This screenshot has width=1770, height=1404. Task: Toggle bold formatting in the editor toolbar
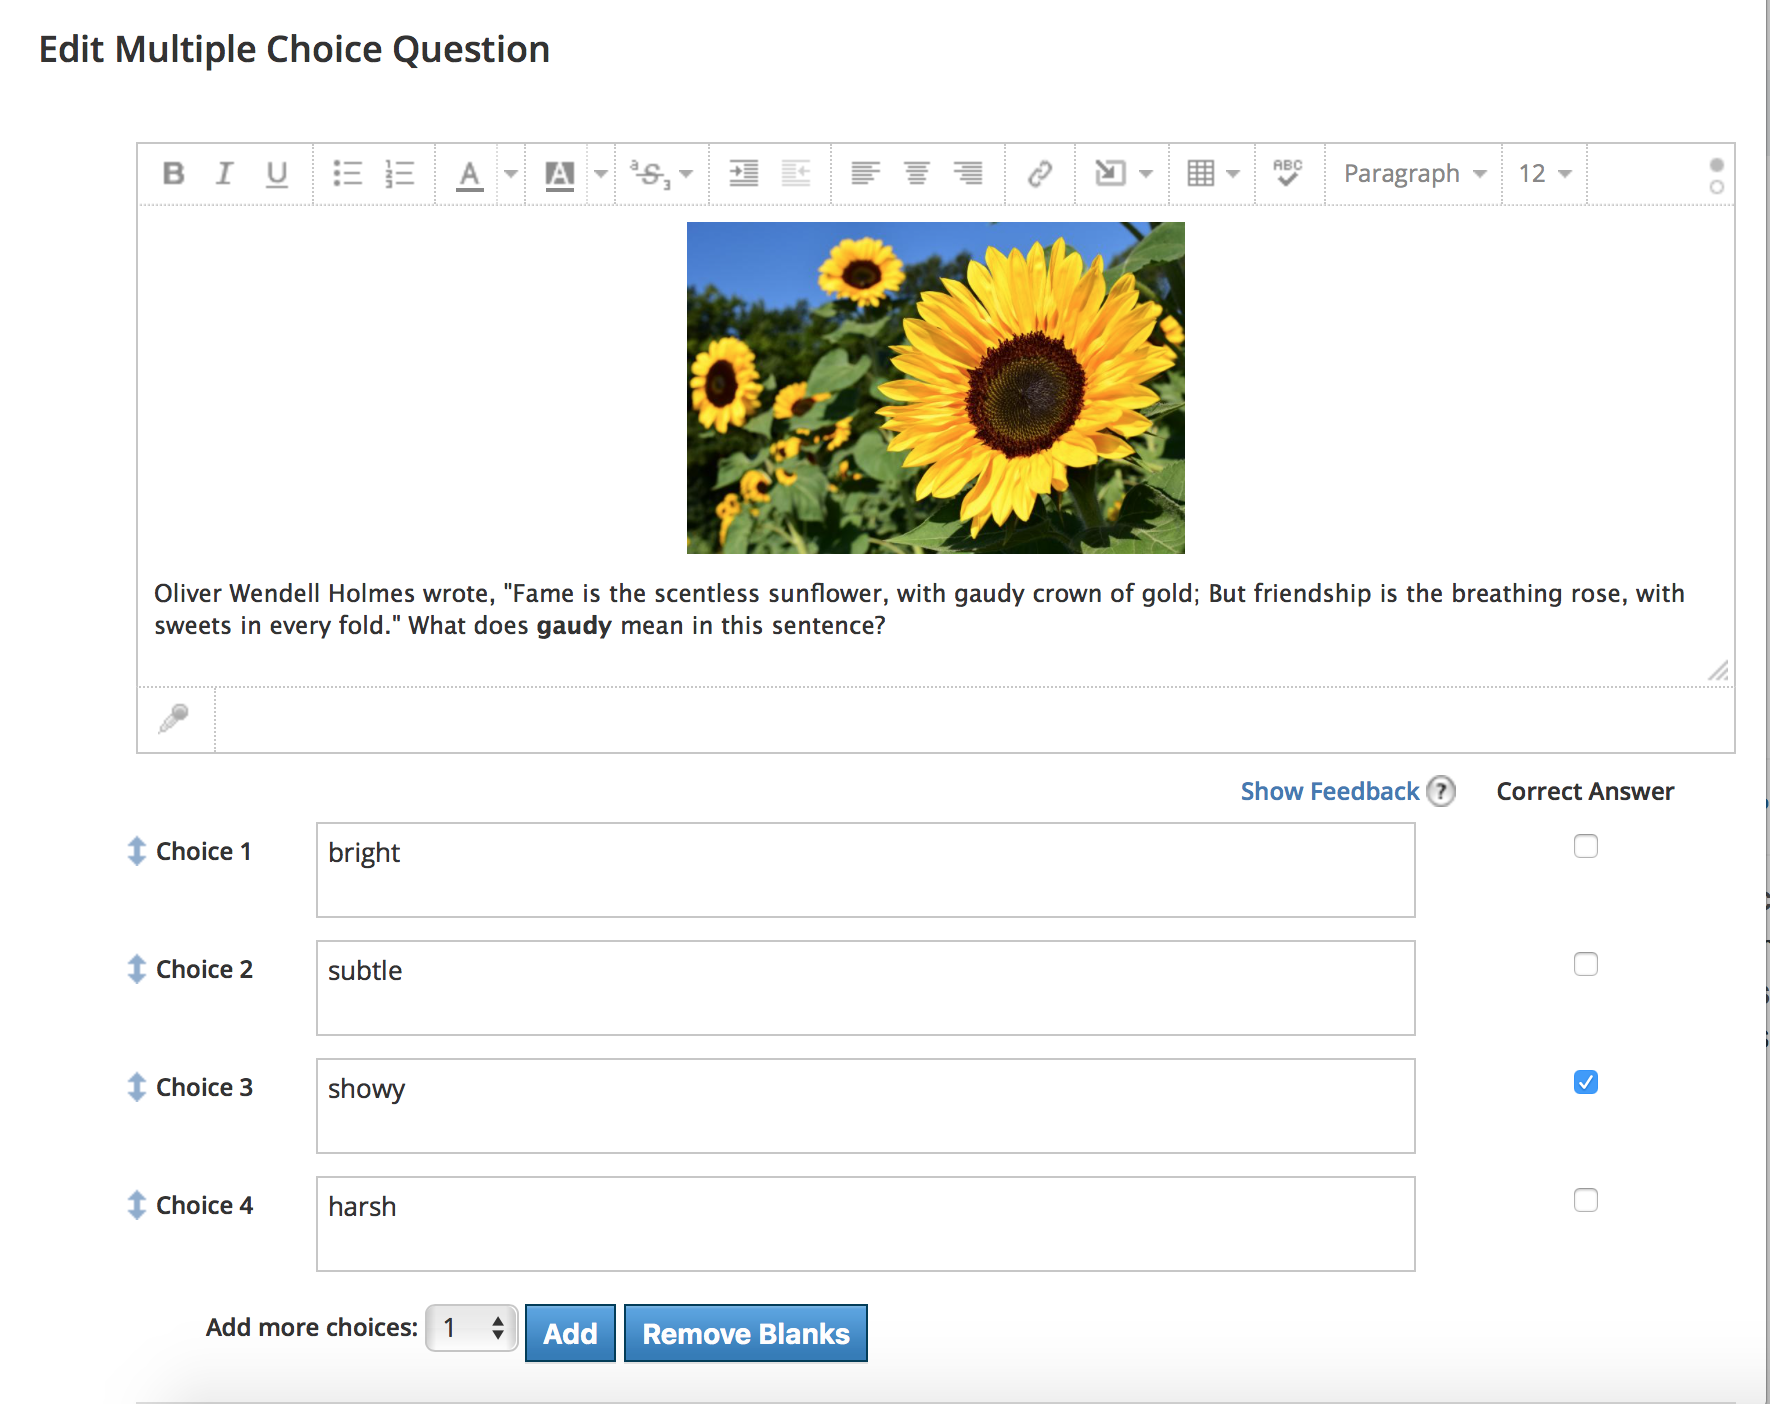point(173,174)
